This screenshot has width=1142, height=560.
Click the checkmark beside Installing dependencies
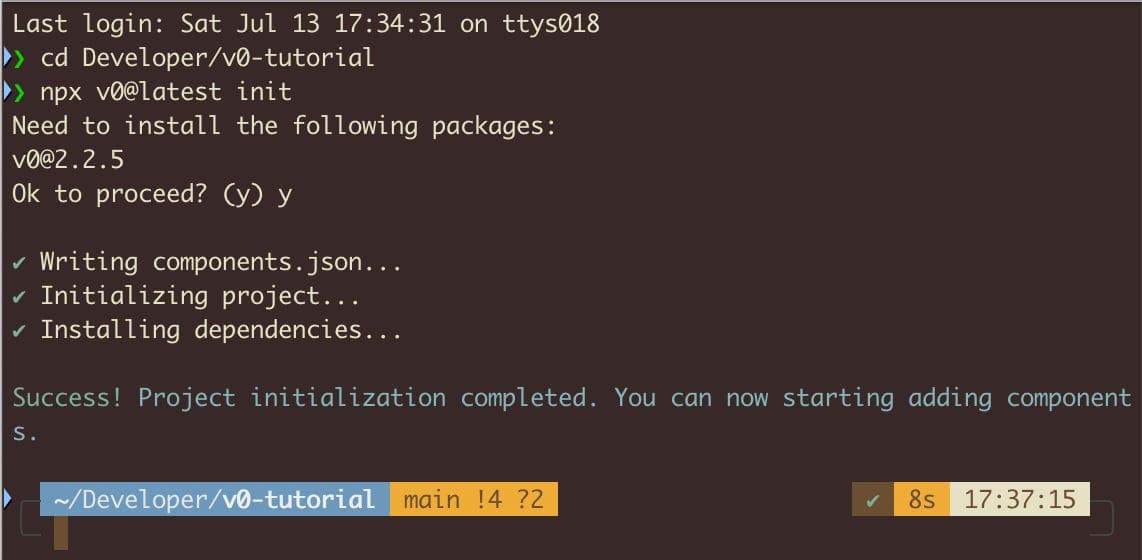coord(19,331)
